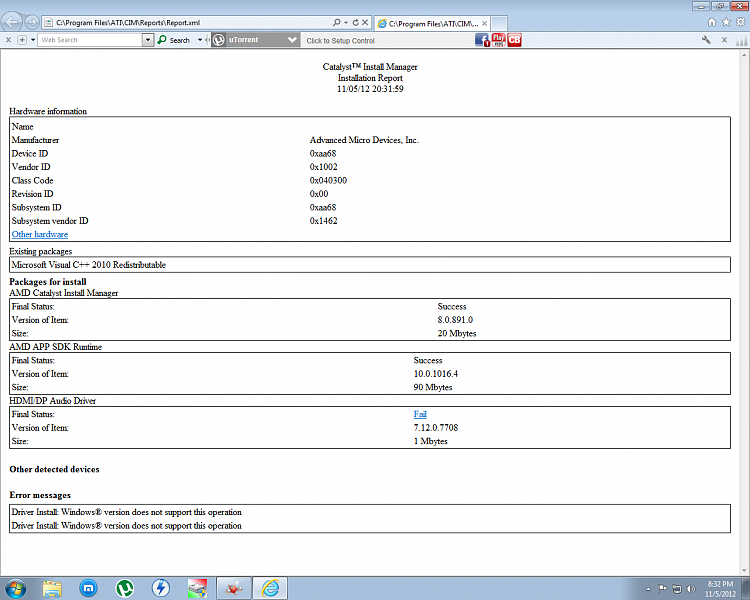
Task: Click the uTorrent logo icon in toolbar
Action: coord(219,40)
